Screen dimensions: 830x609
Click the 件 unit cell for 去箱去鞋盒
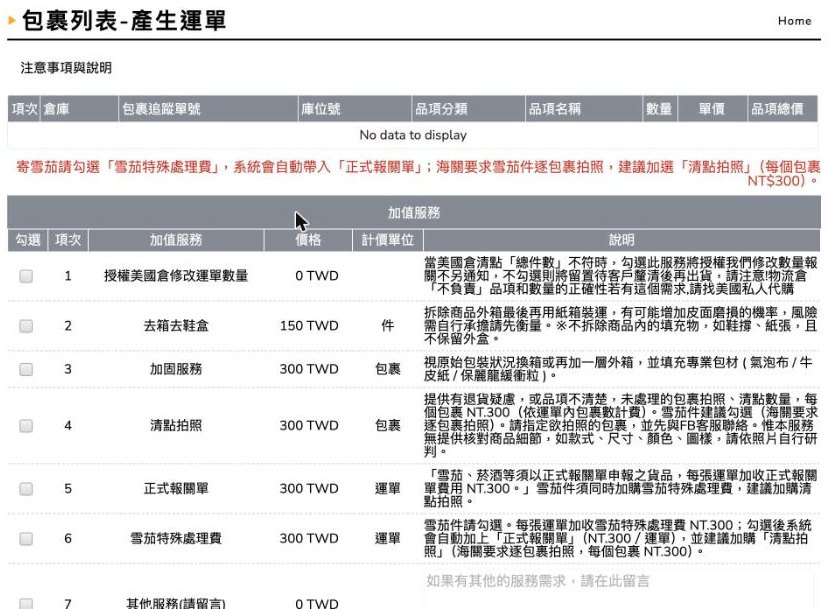click(x=387, y=326)
